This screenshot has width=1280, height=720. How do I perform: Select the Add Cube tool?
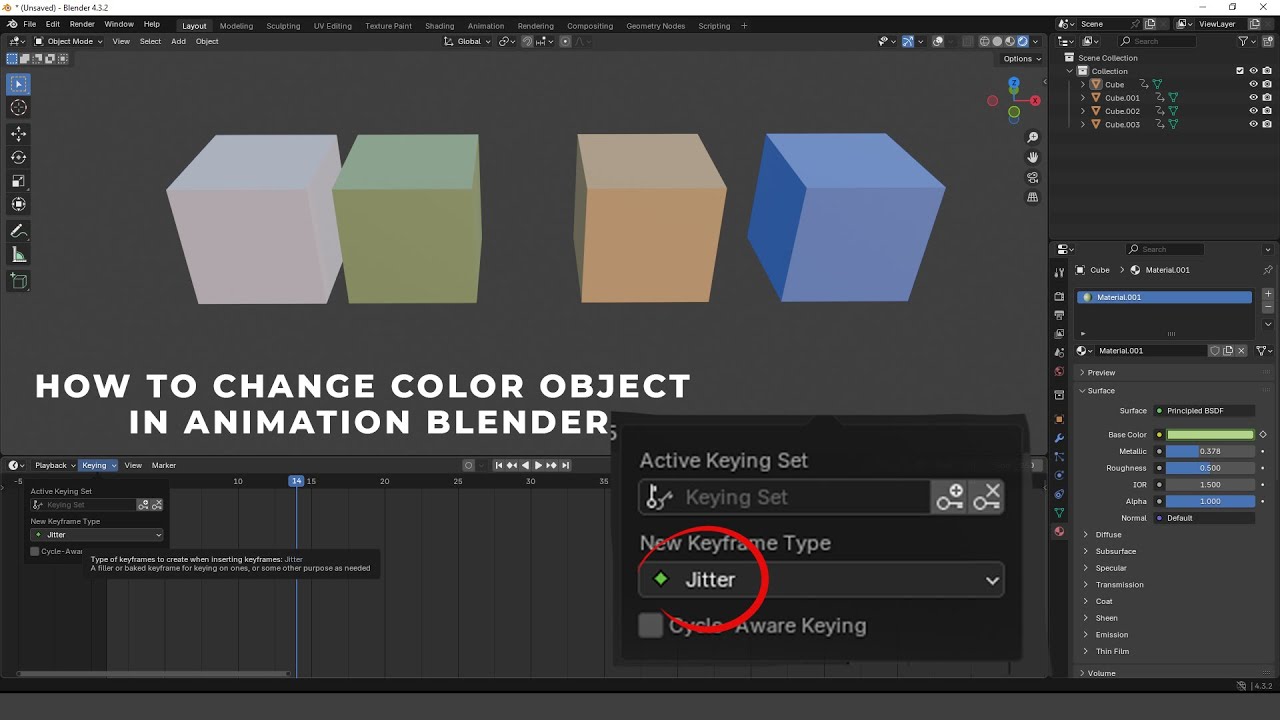(x=18, y=281)
